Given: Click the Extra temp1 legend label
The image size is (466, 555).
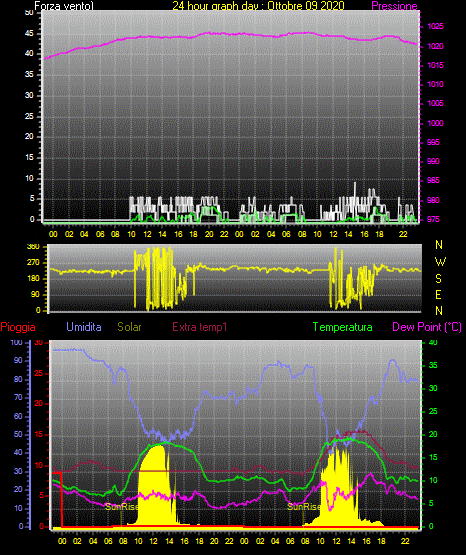Looking at the screenshot, I should pyautogui.click(x=200, y=327).
